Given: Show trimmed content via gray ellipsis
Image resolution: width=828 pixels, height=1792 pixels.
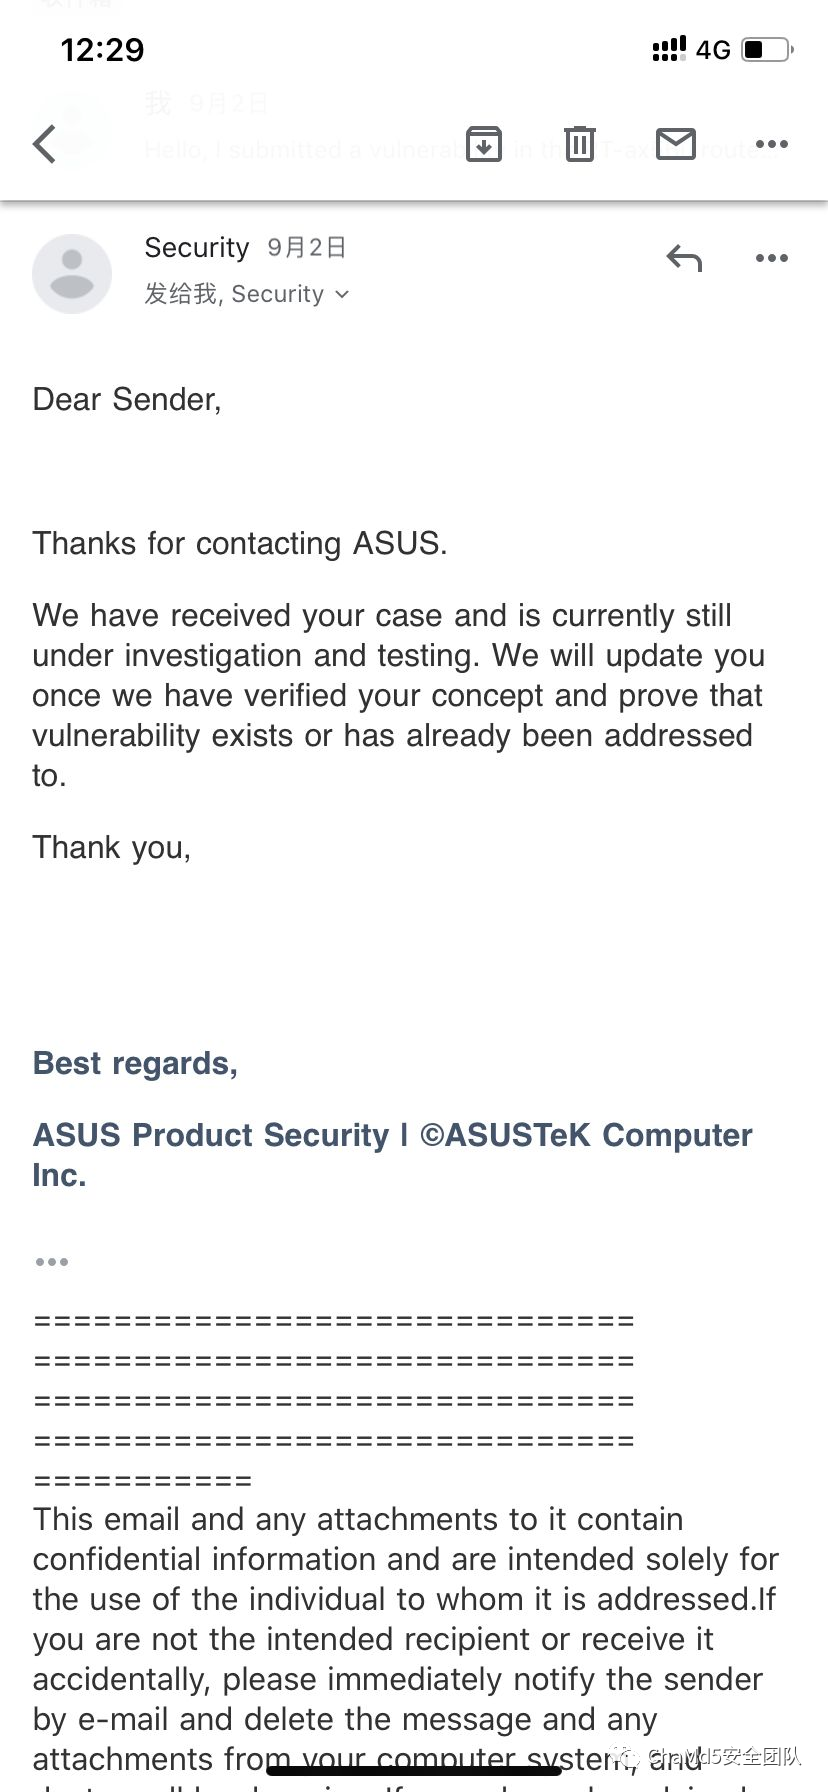Looking at the screenshot, I should click(52, 1262).
